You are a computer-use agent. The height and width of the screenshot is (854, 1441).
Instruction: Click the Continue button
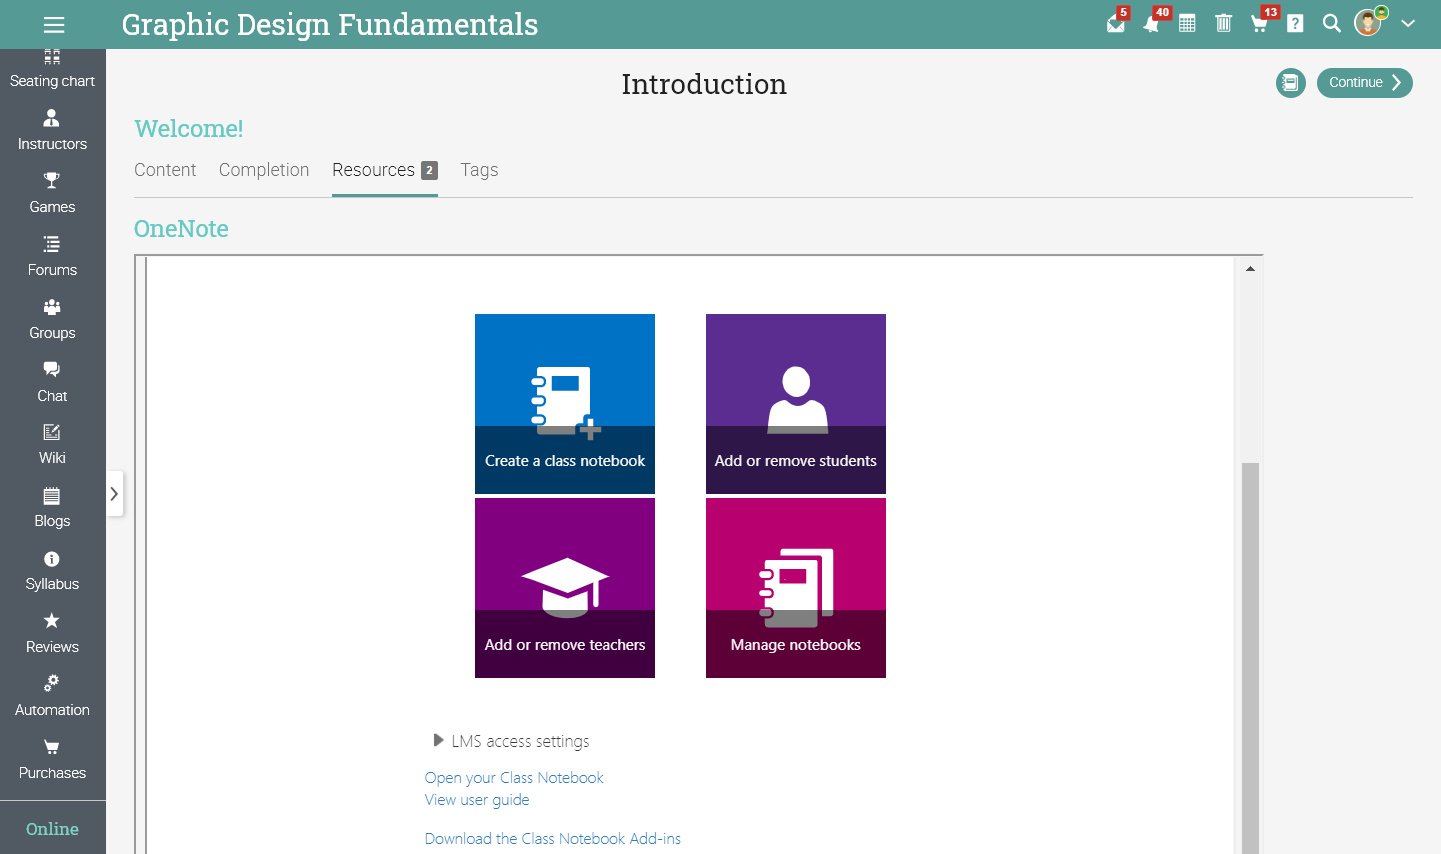(1364, 83)
